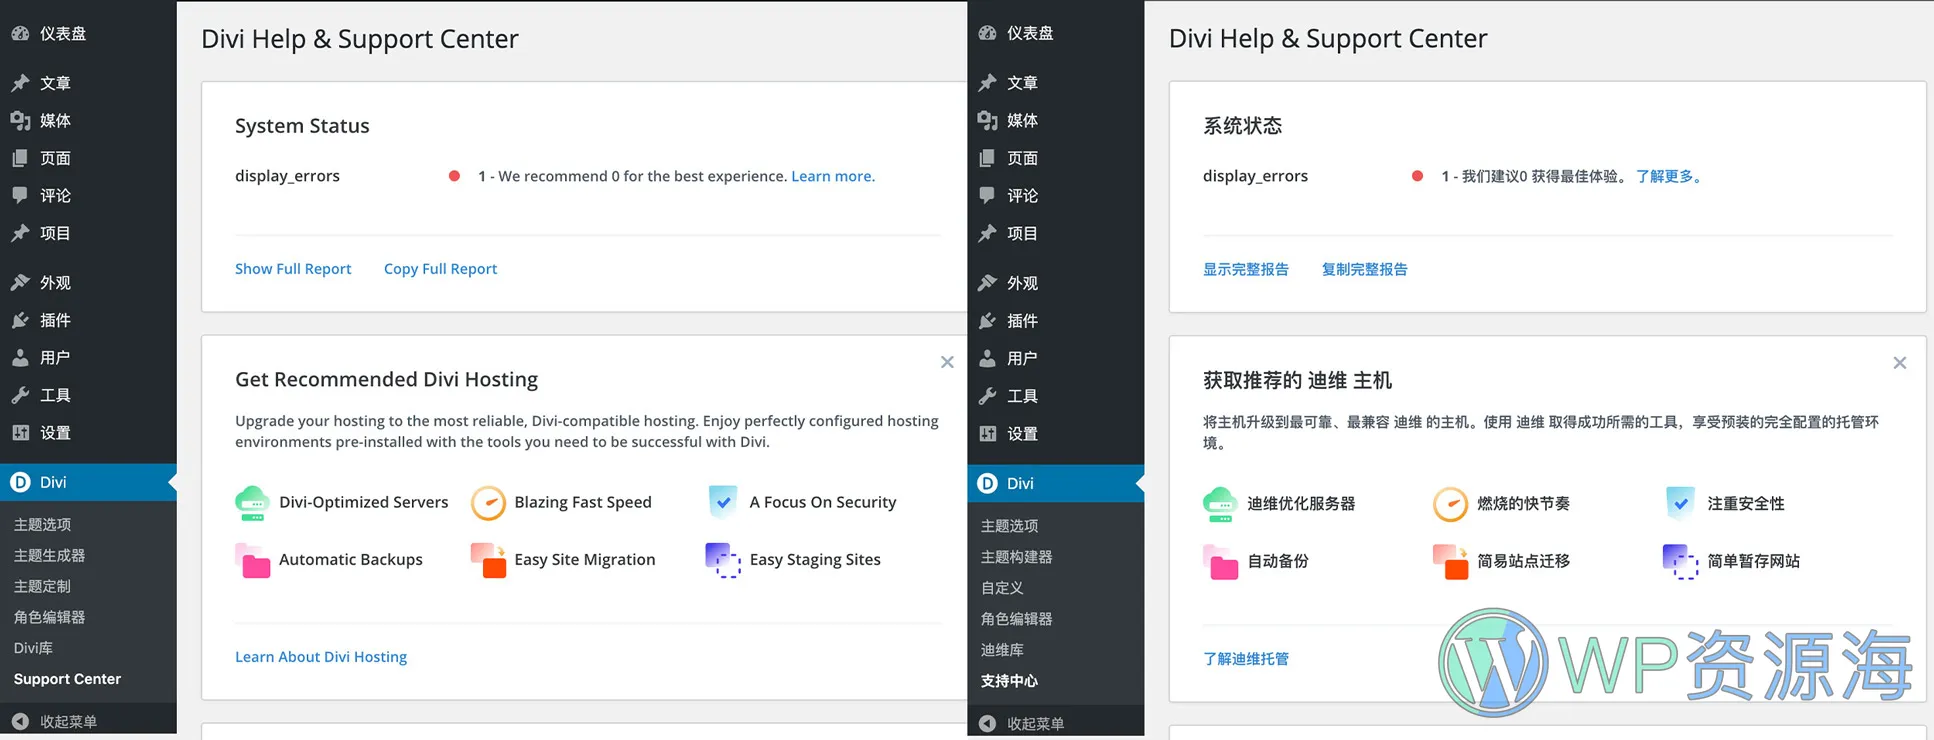Image resolution: width=1934 pixels, height=740 pixels.
Task: Click the 插件 plugin icon in left panel
Action: (20, 320)
